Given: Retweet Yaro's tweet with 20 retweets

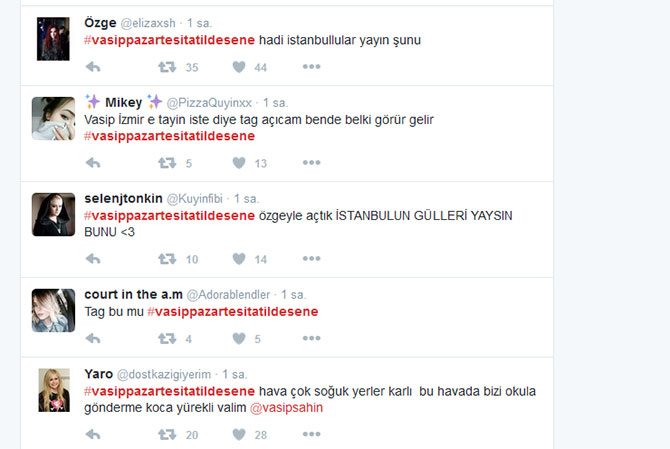Looking at the screenshot, I should click(167, 434).
